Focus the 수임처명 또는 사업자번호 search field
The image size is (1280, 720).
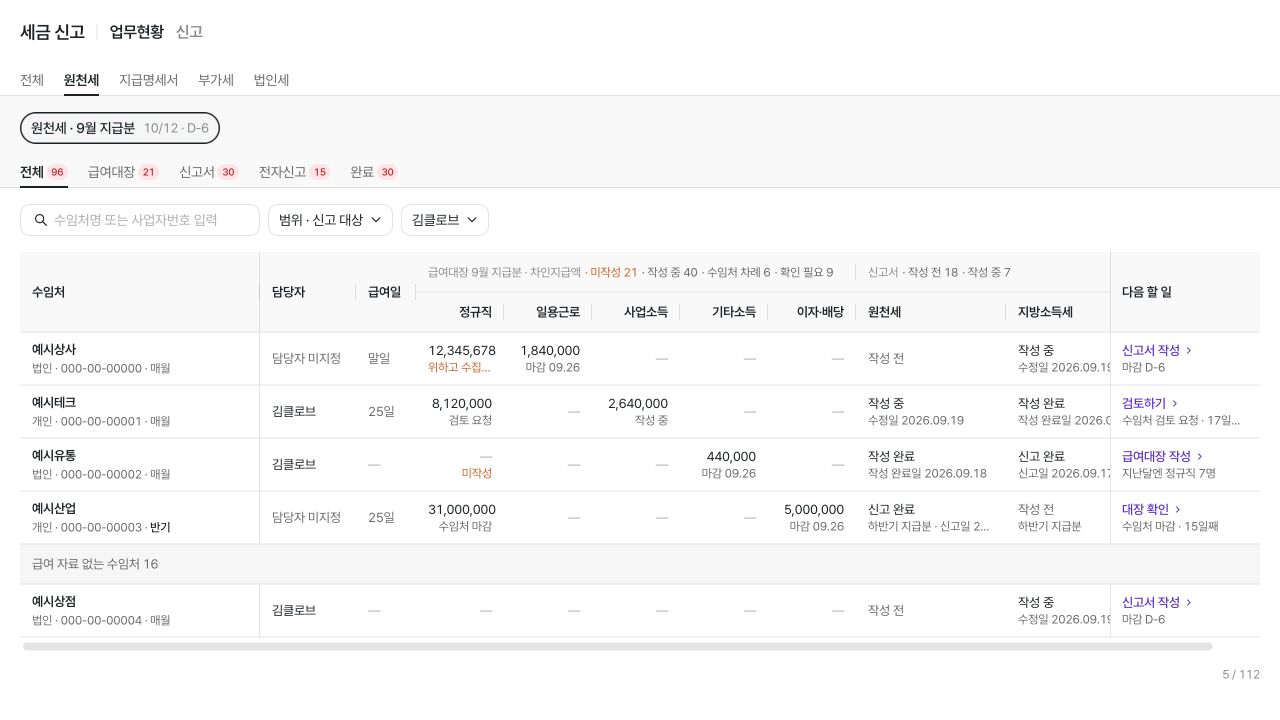[x=140, y=220]
